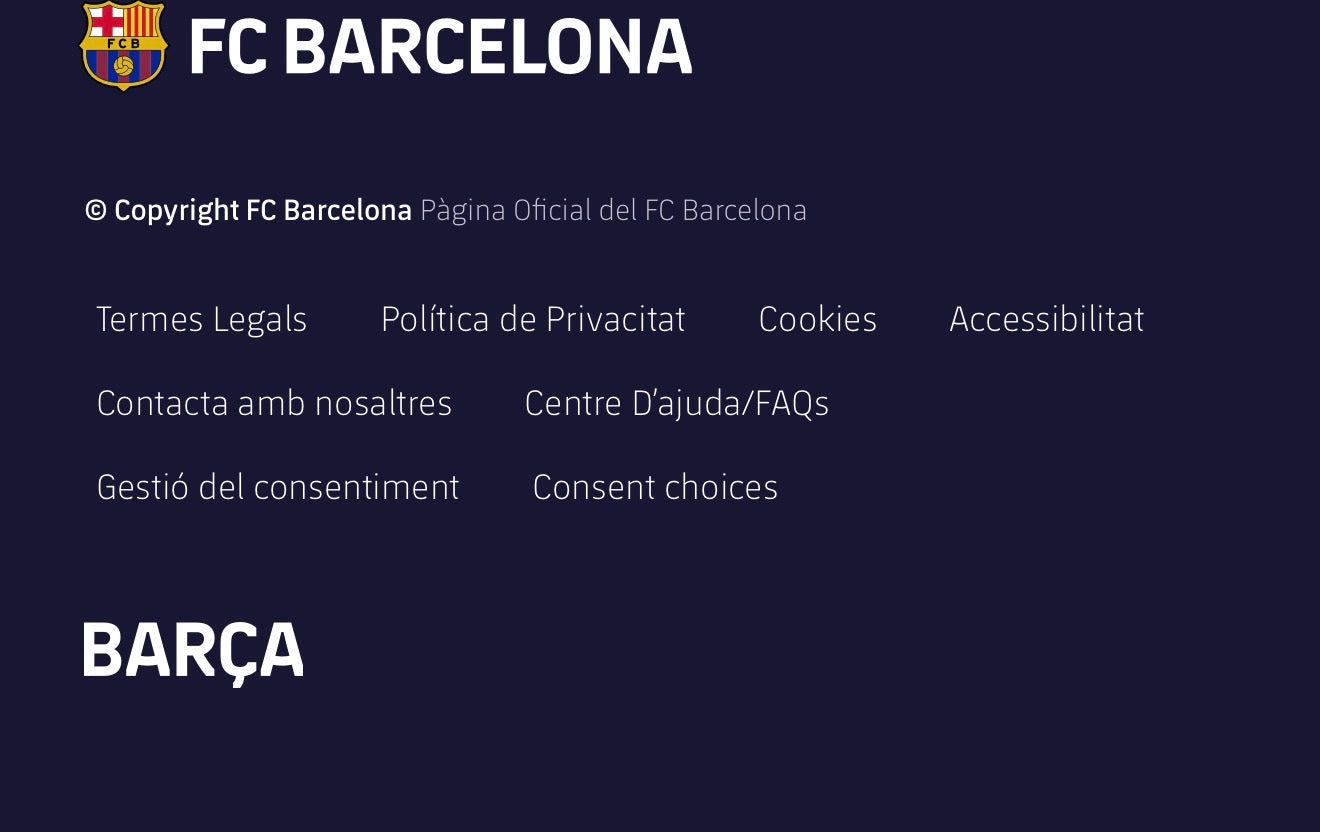1320x832 pixels.
Task: Open the Termes Legals link
Action: point(202,319)
